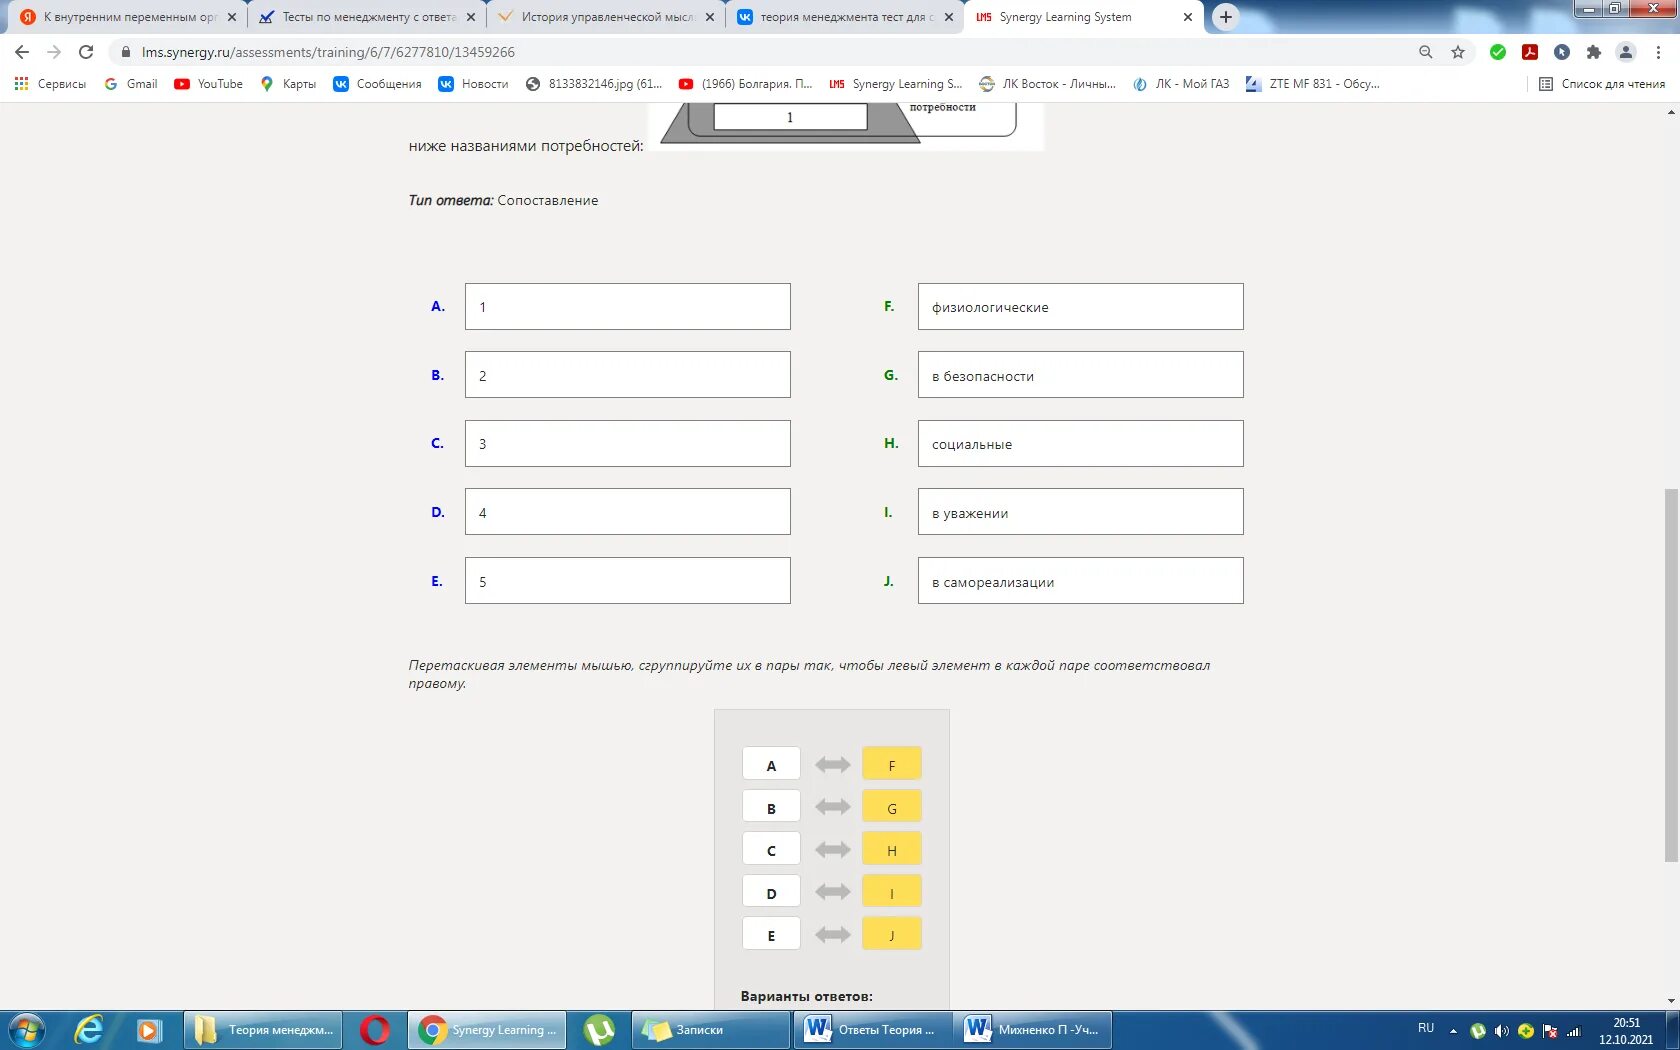Open the YouTube bookmark
1680x1050 pixels.
209,84
